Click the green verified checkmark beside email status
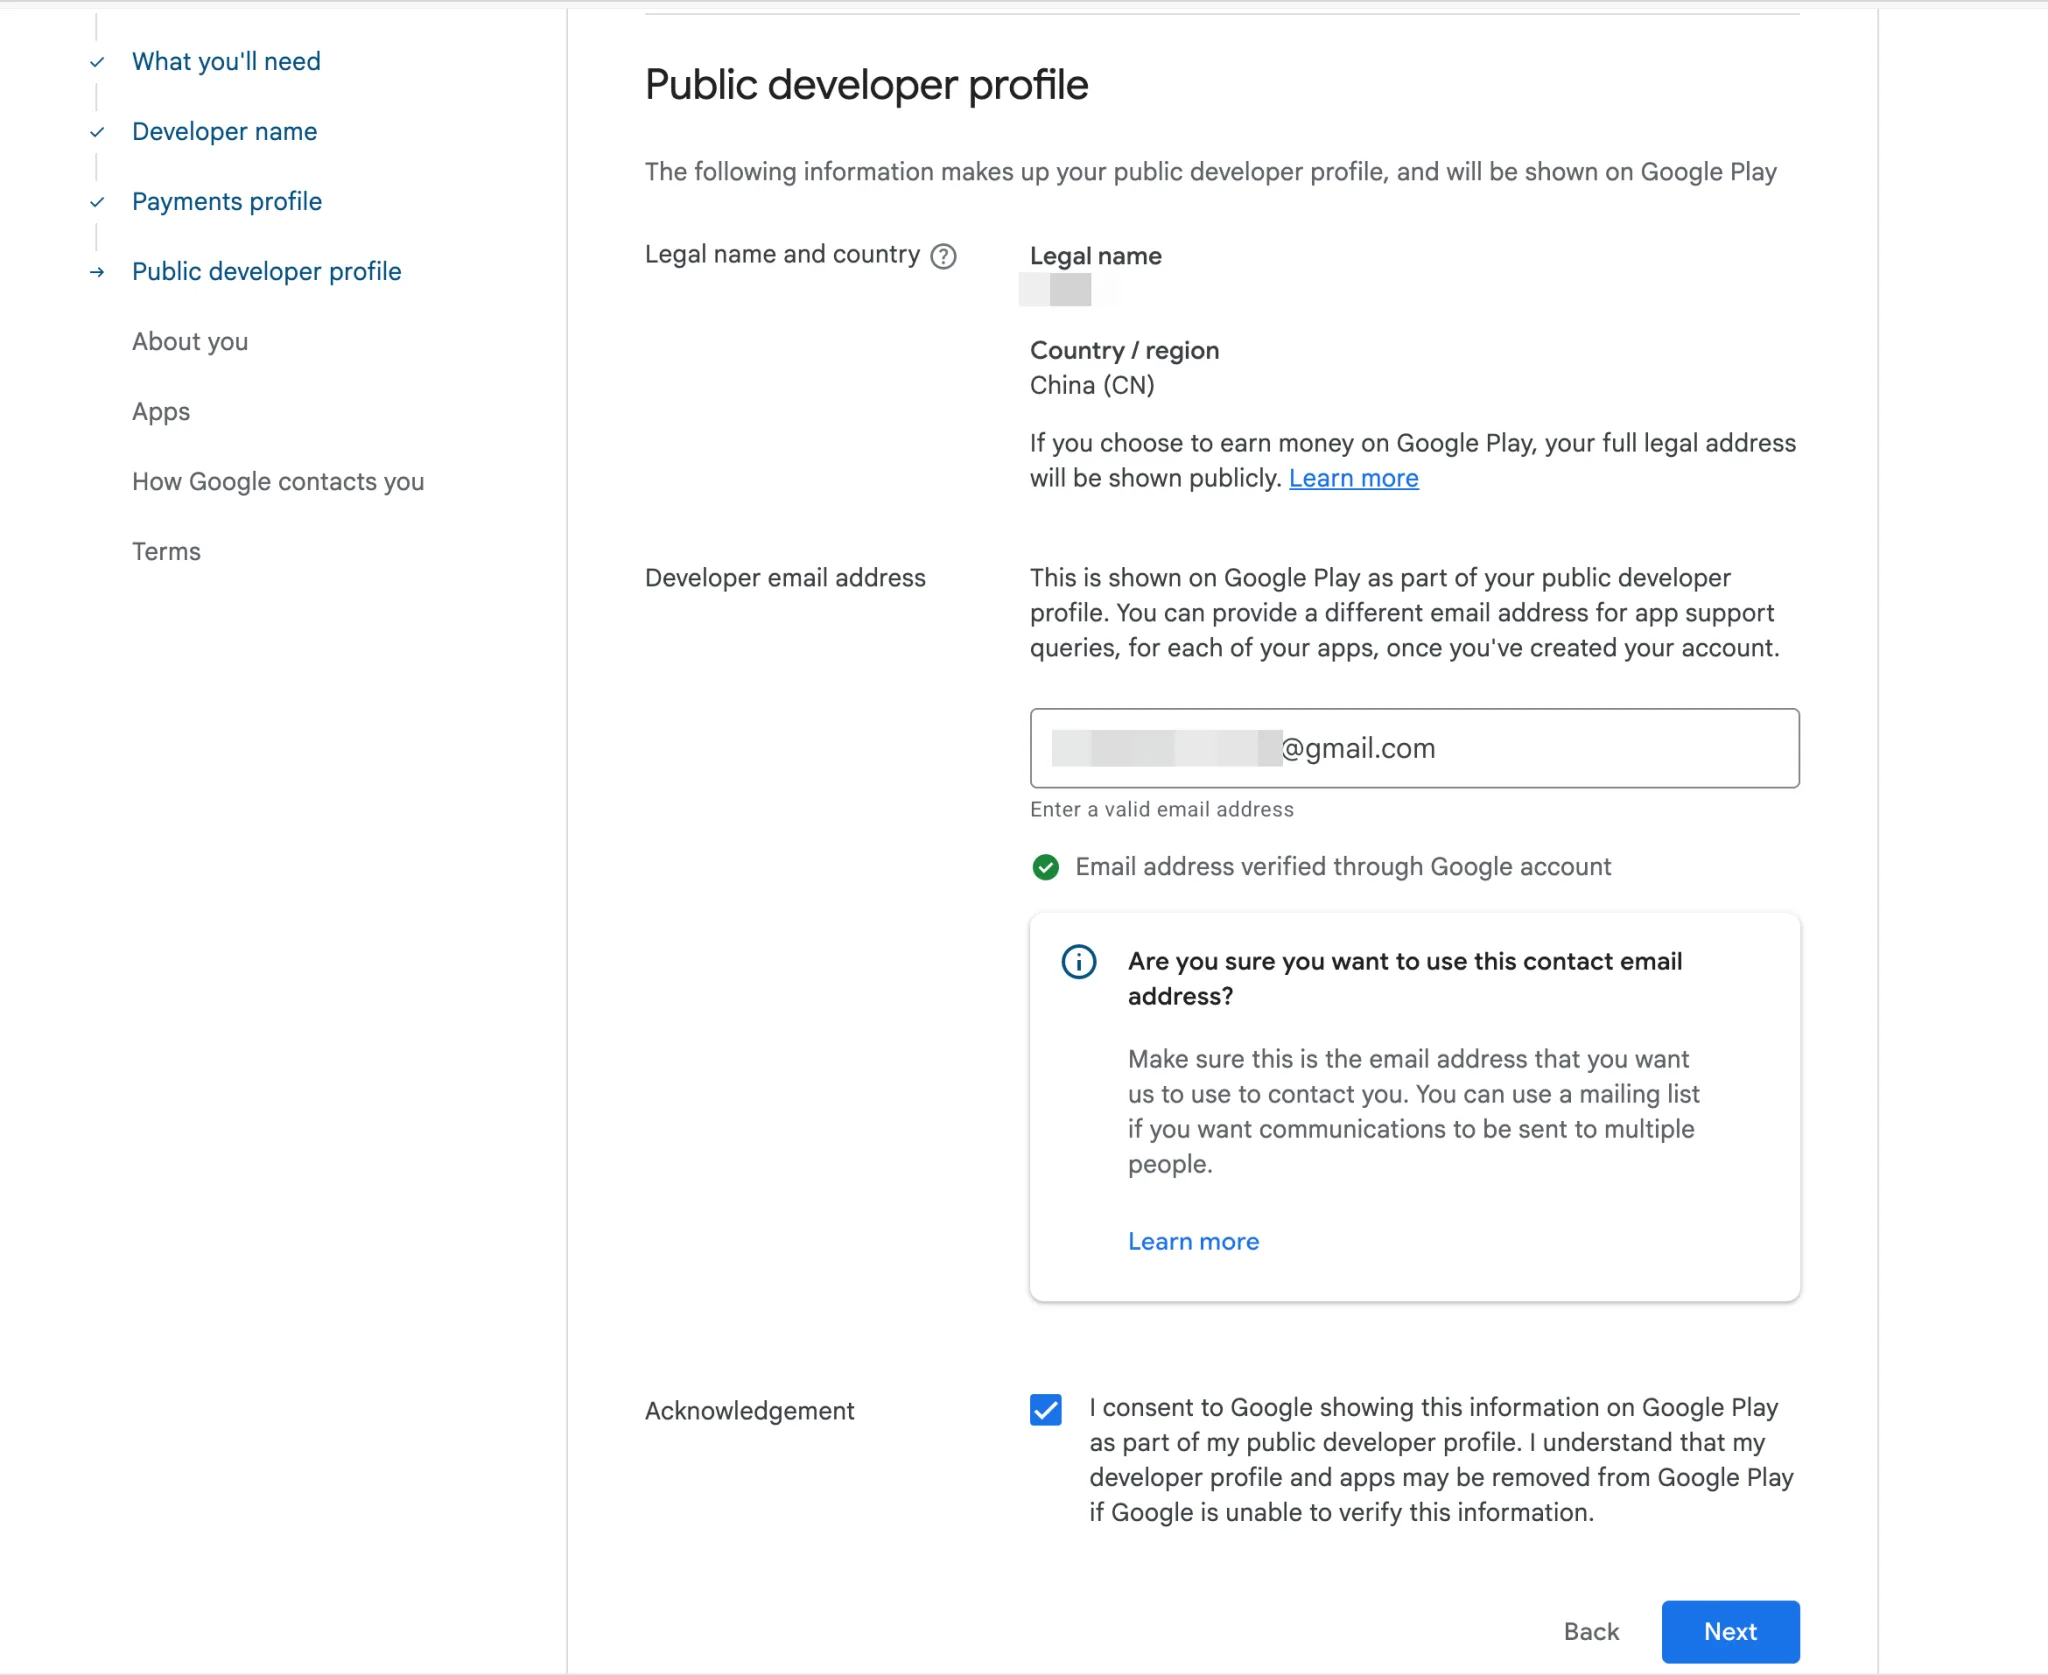The height and width of the screenshot is (1675, 2048). [1045, 867]
